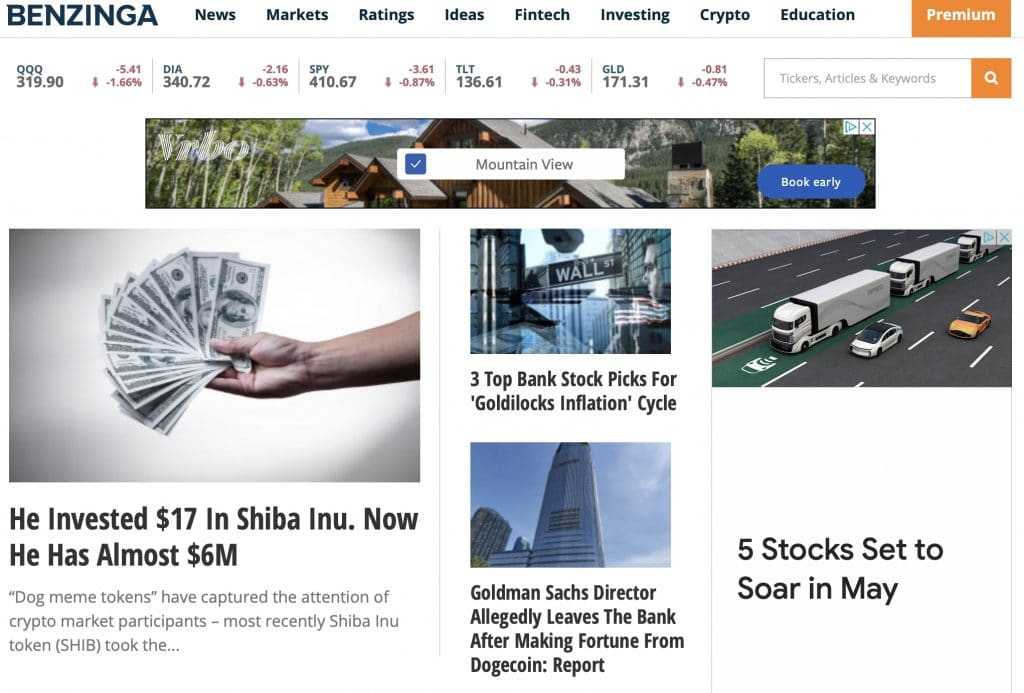Open the Ratings menu
This screenshot has height=693, width=1024.
point(386,15)
